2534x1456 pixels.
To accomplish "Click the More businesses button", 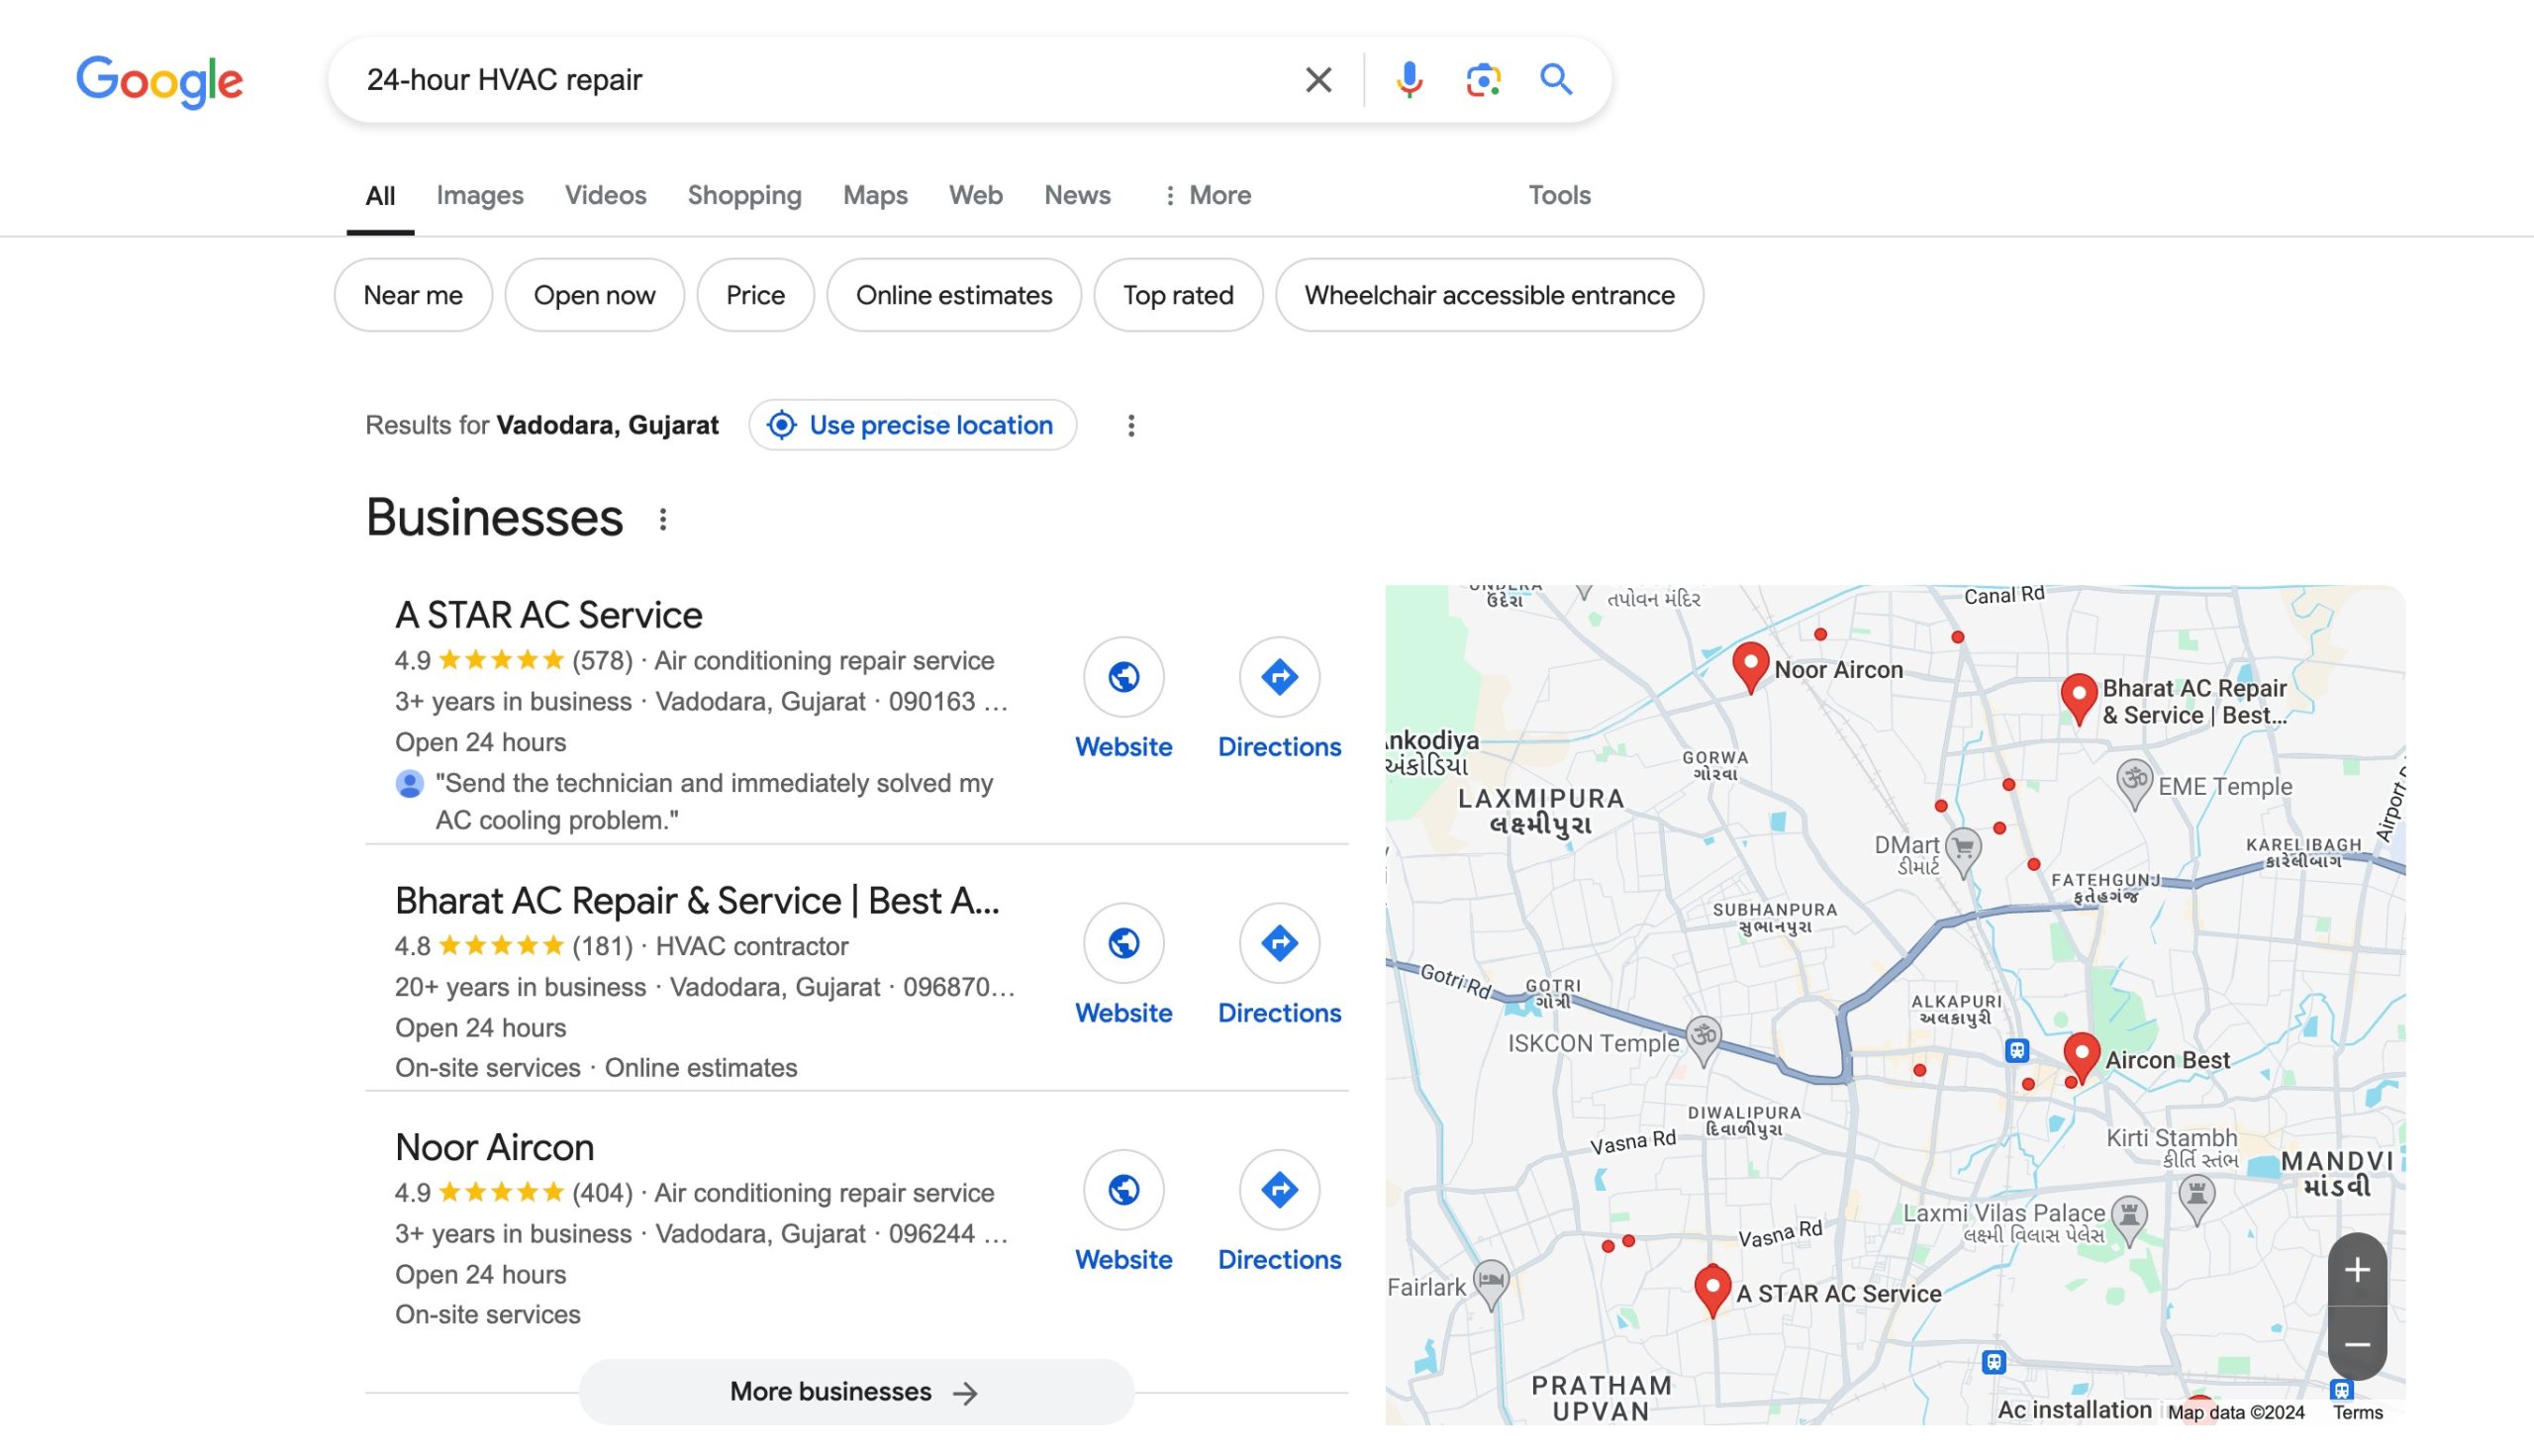I will point(856,1391).
